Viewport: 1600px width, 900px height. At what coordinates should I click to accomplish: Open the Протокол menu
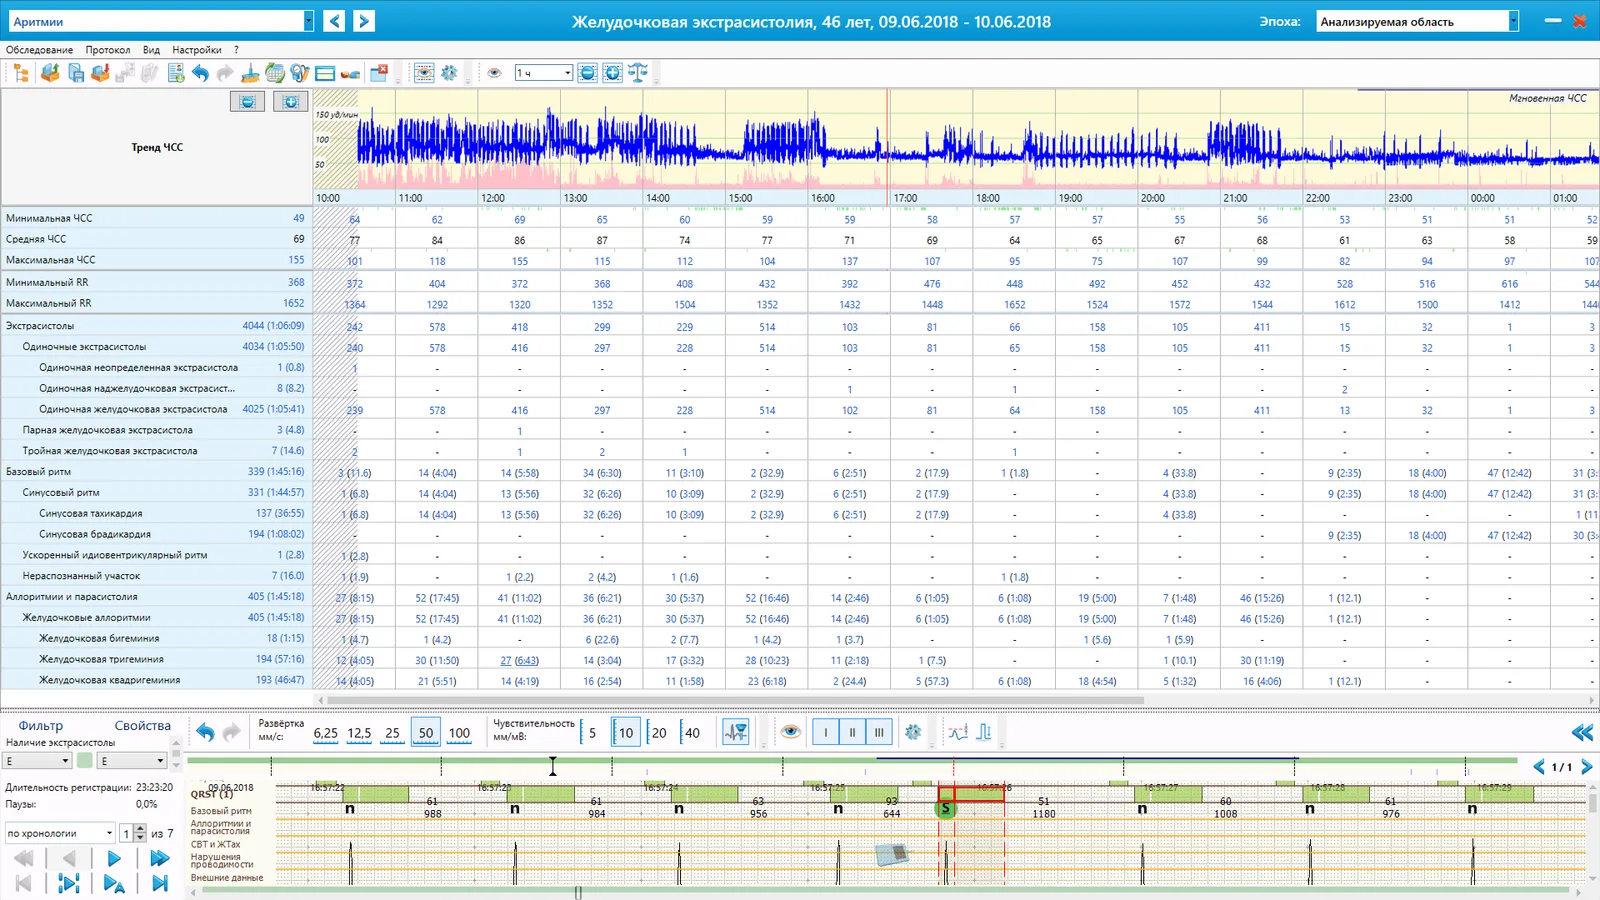pos(107,49)
